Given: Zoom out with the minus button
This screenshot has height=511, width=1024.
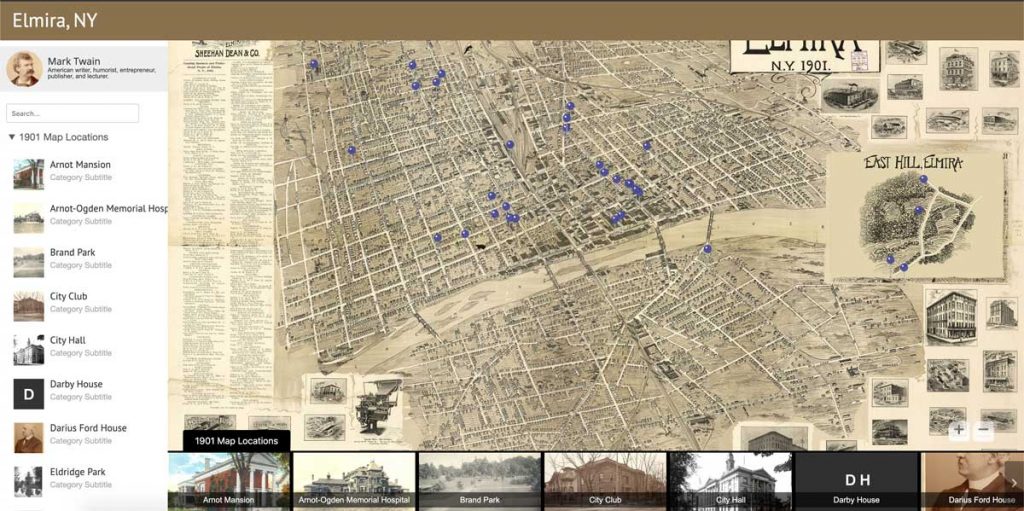Looking at the screenshot, I should 984,430.
